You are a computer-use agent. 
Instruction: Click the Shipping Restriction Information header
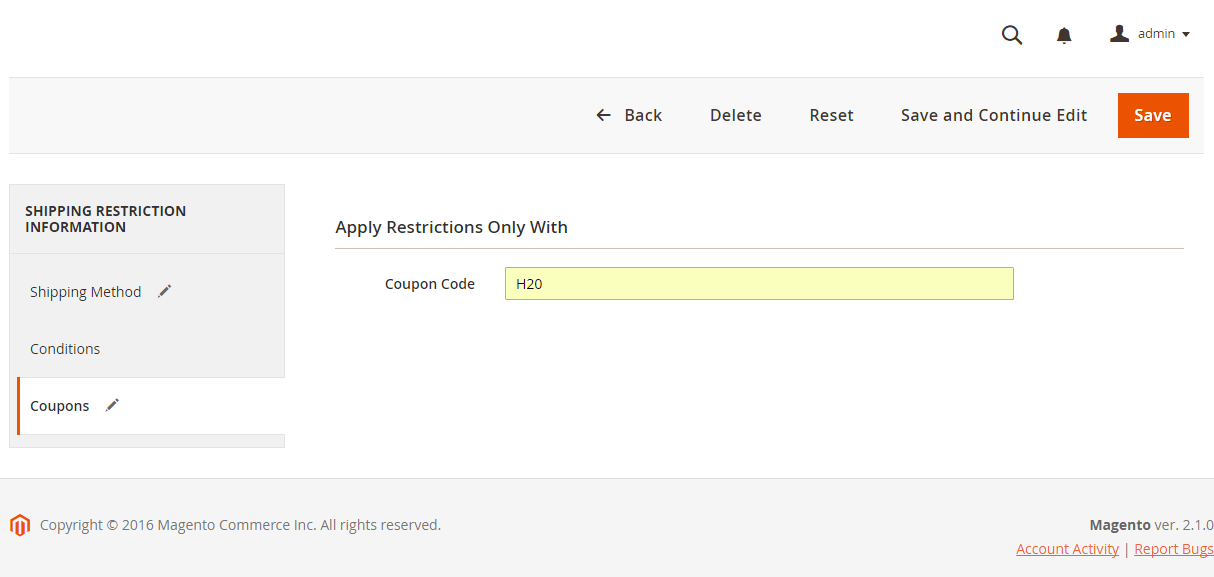pos(105,219)
